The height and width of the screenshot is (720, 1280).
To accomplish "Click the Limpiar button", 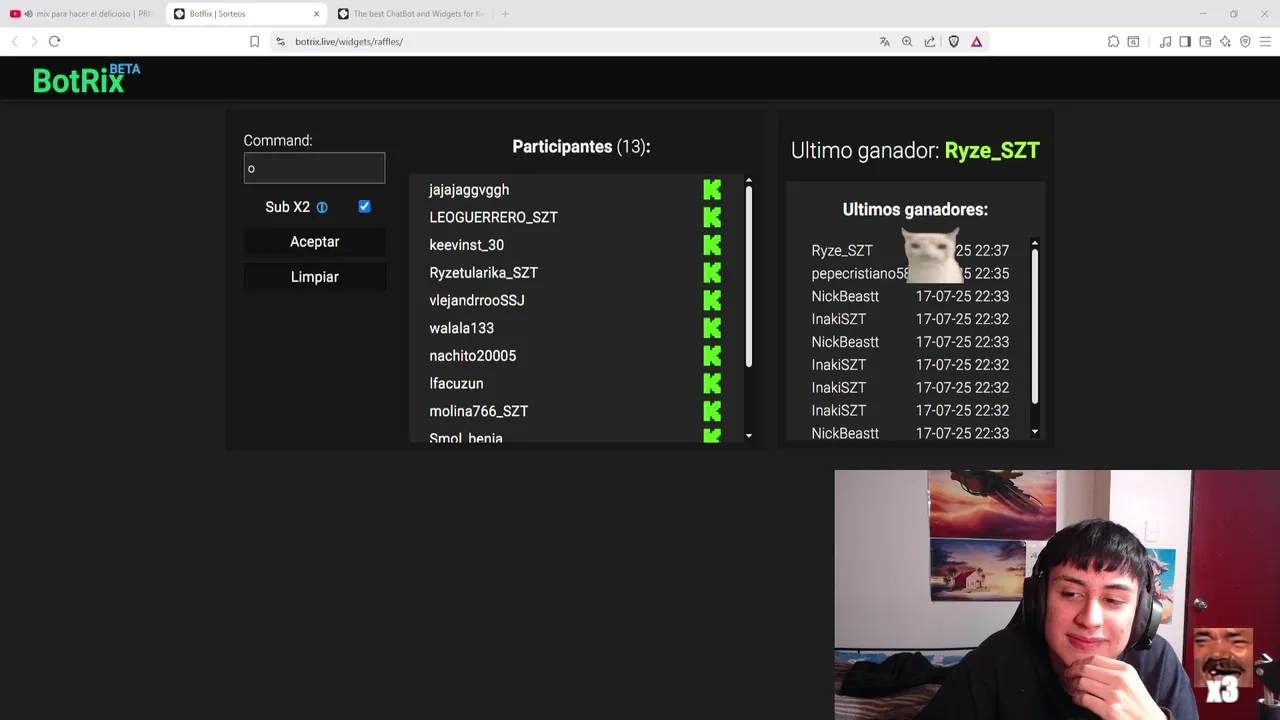I will click(x=315, y=277).
